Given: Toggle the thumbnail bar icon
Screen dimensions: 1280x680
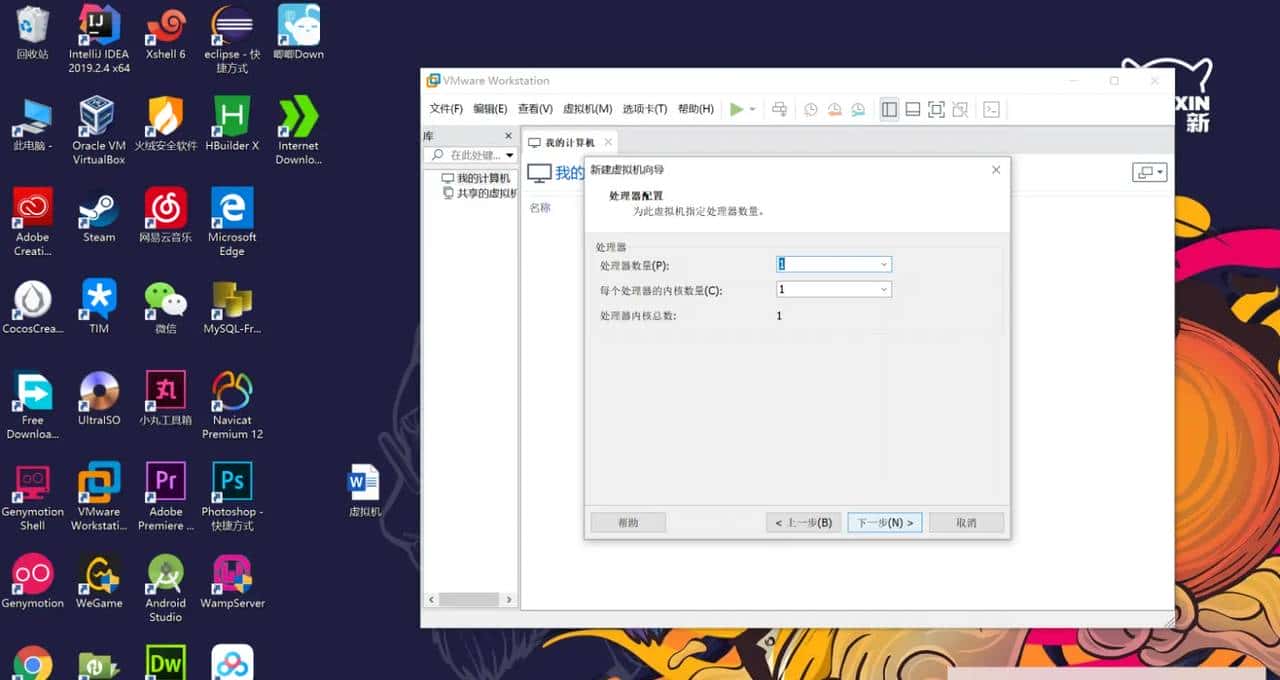Looking at the screenshot, I should click(x=913, y=109).
